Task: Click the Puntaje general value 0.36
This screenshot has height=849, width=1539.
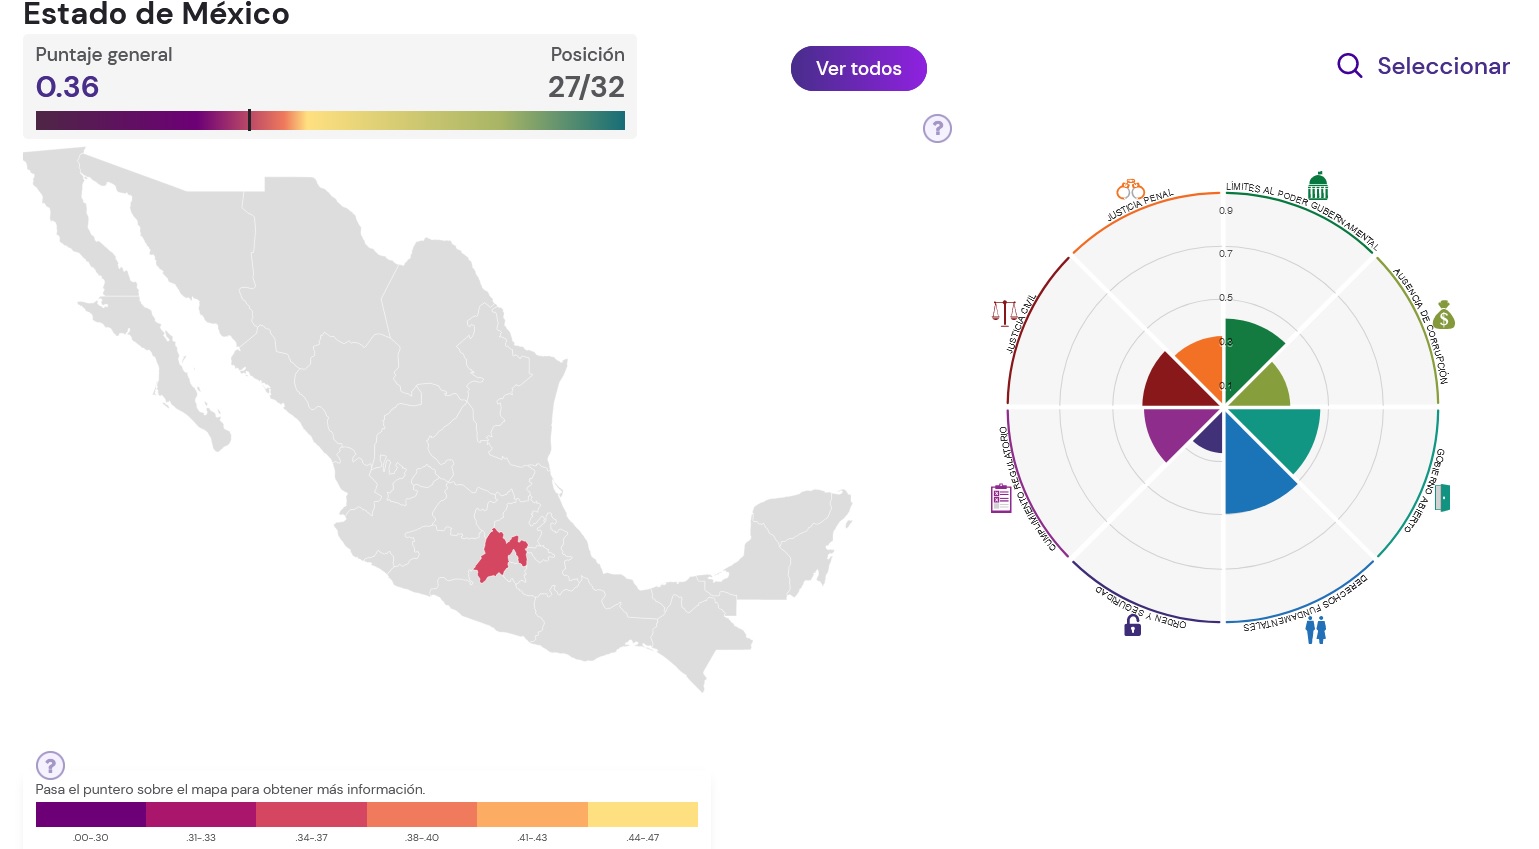Action: (67, 87)
